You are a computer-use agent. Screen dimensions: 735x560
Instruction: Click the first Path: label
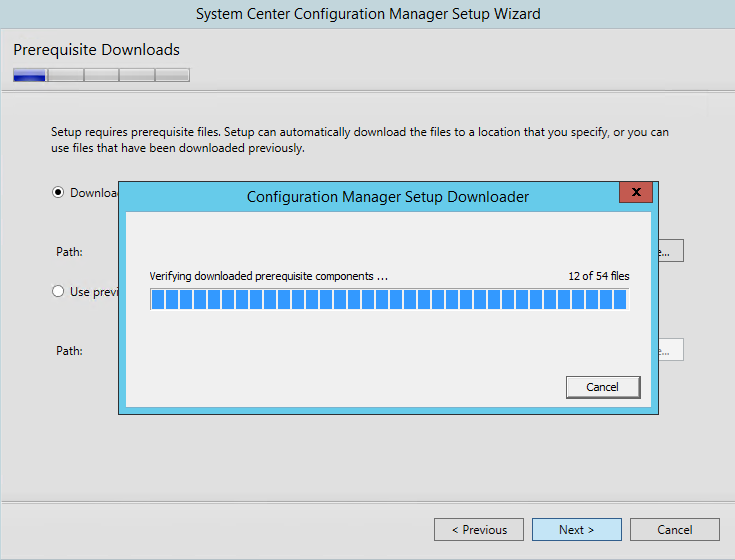coord(69,252)
